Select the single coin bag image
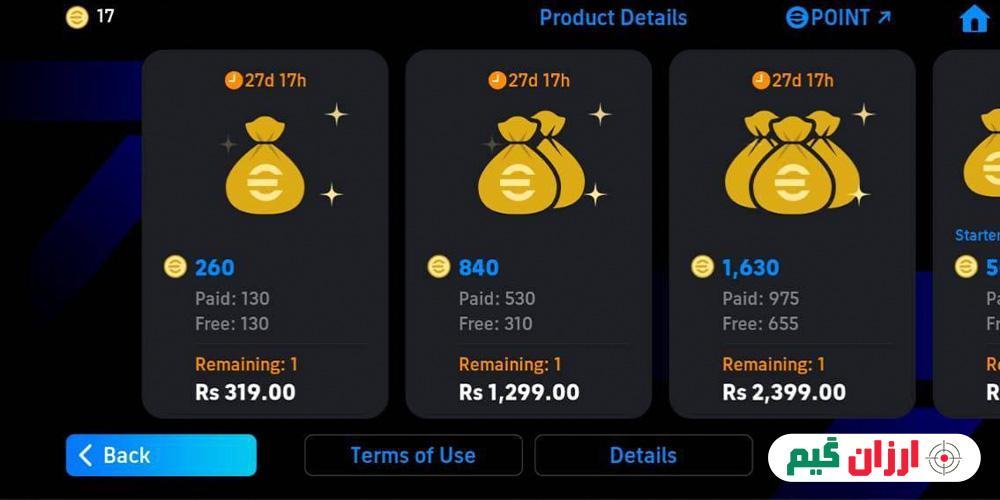This screenshot has height=500, width=1000. coord(265,165)
